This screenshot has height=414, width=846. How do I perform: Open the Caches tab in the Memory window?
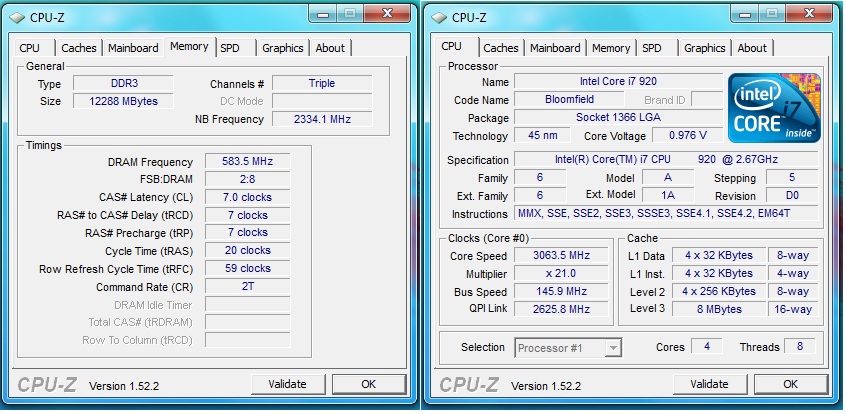(x=79, y=48)
